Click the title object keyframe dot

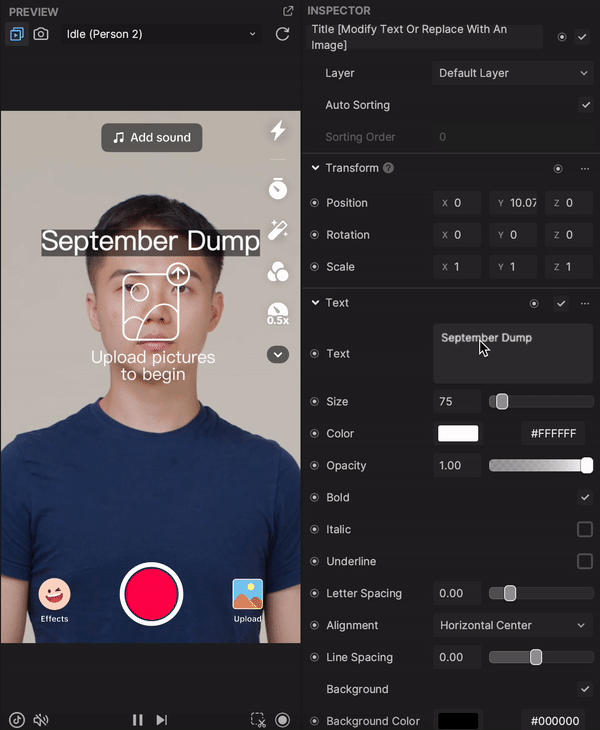tap(562, 37)
